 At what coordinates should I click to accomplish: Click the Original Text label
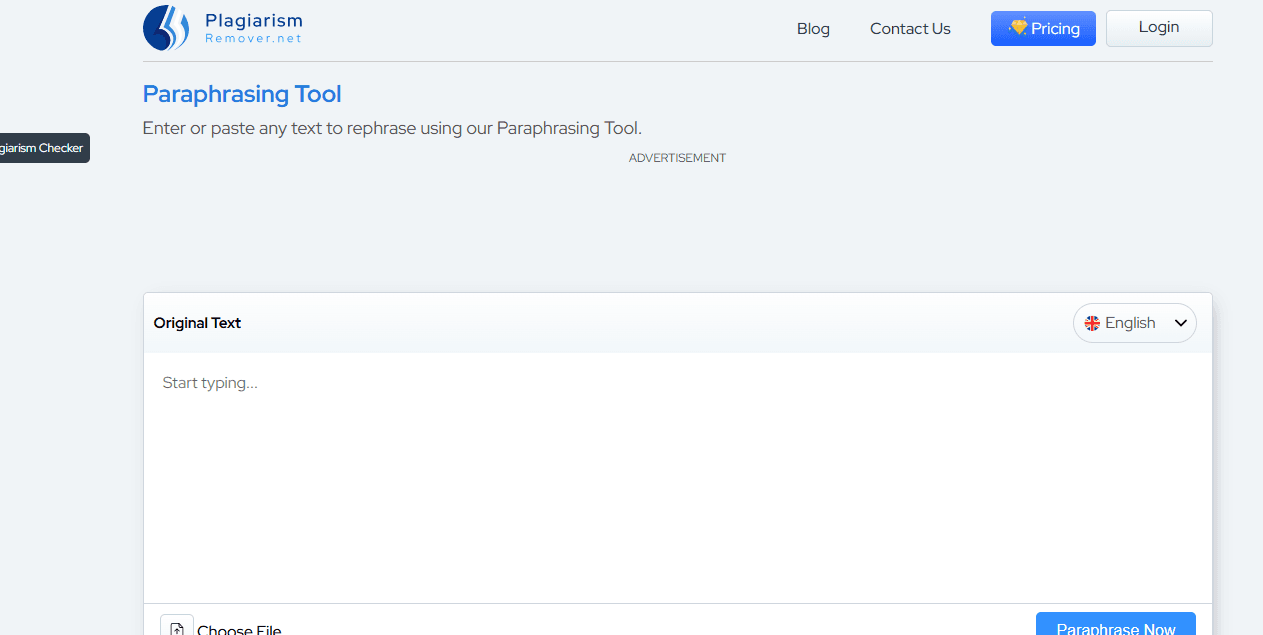[197, 323]
